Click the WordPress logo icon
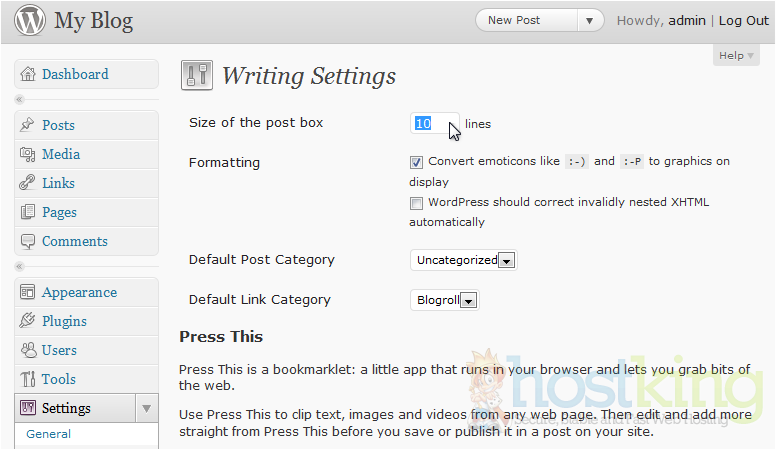Image resolution: width=776 pixels, height=450 pixels. pos(29,20)
